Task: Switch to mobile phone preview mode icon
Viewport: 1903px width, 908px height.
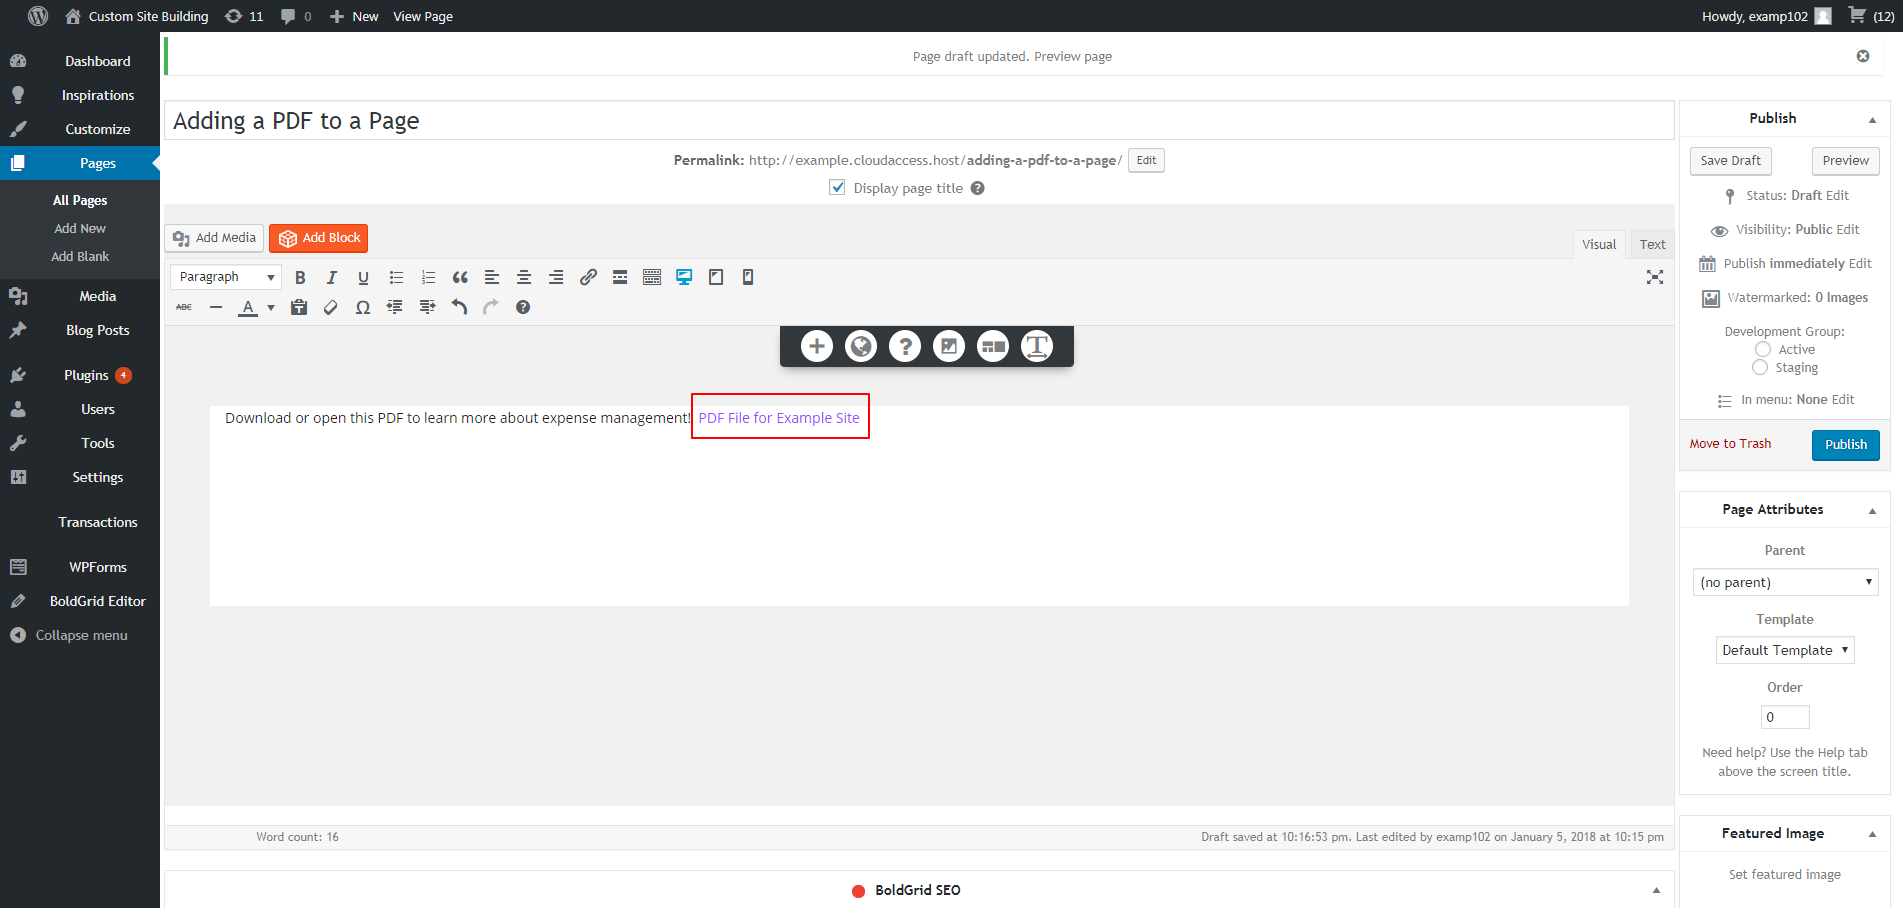Action: coord(748,278)
